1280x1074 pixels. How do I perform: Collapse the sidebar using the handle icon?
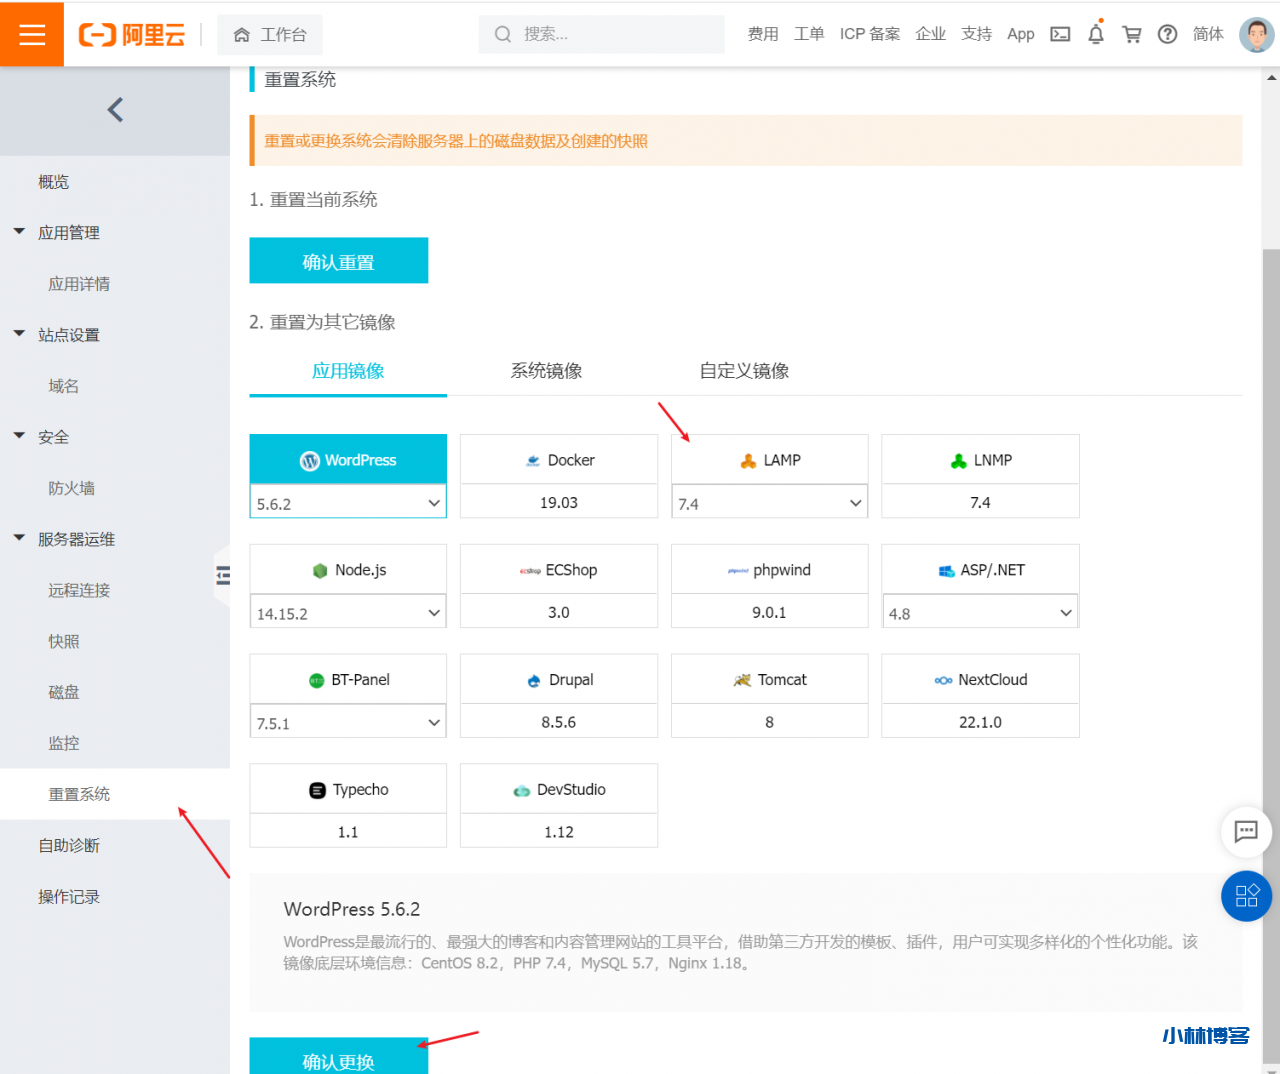pos(223,575)
